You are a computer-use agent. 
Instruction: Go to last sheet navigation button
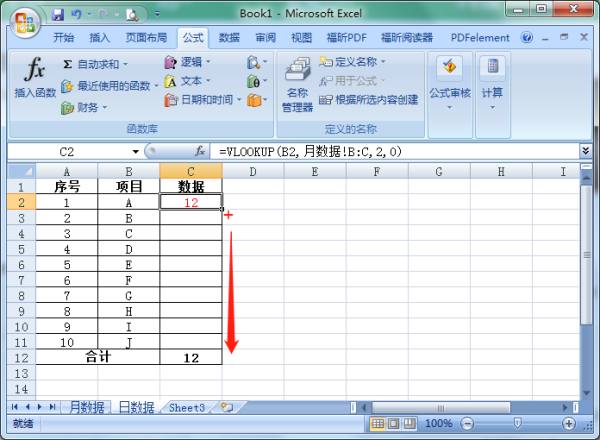[52, 407]
